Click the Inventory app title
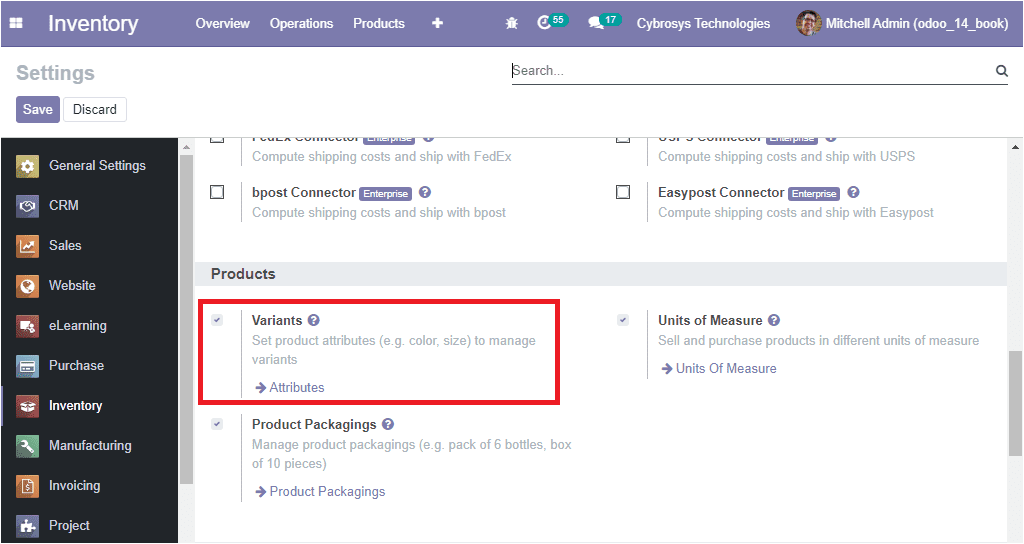 (93, 24)
